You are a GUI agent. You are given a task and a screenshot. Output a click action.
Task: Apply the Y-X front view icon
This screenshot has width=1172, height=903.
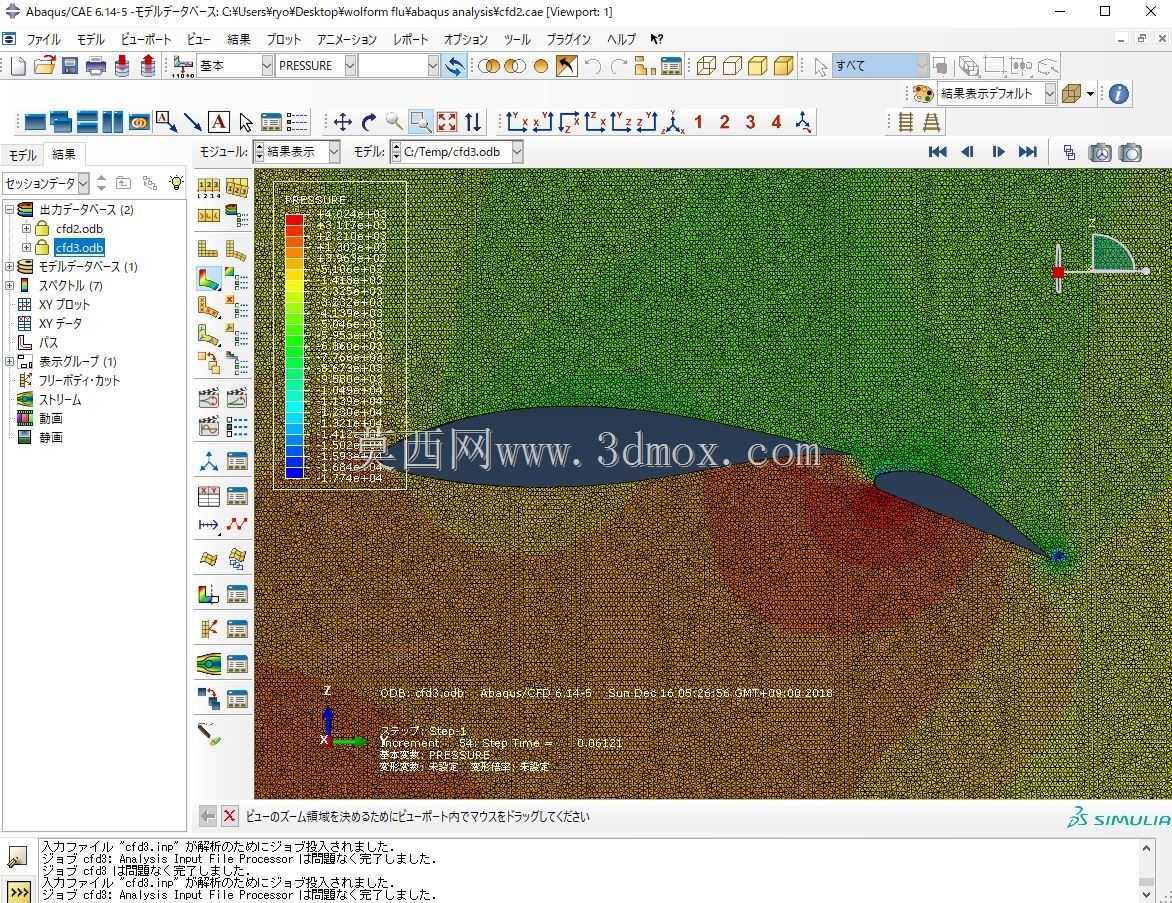(x=516, y=122)
